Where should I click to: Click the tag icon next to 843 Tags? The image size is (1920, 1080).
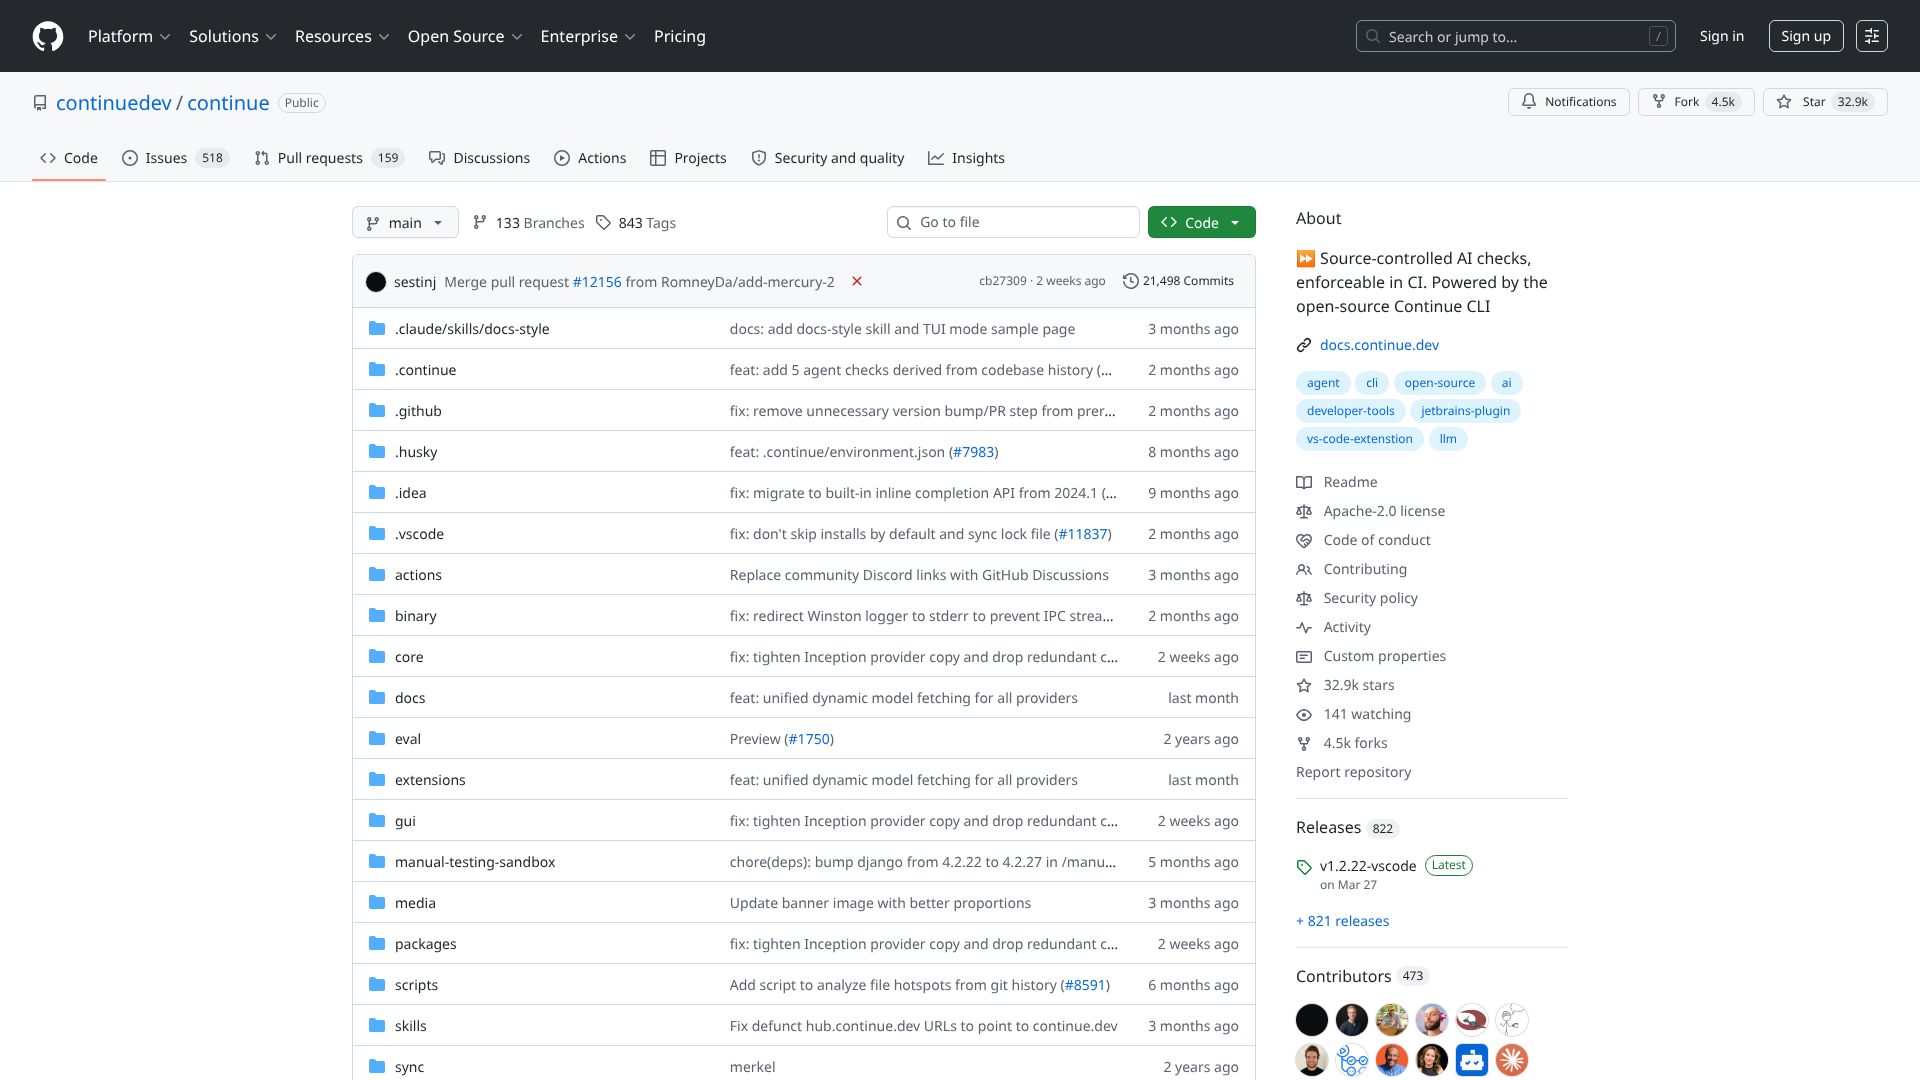coord(603,222)
